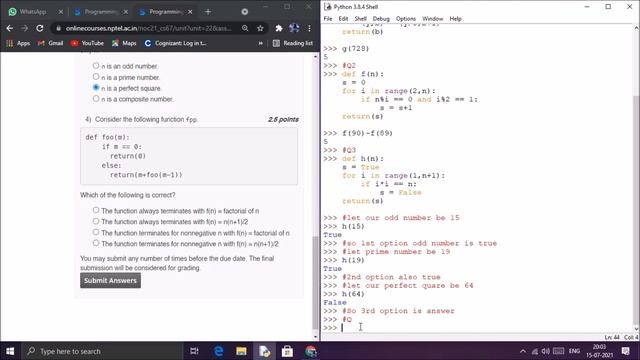The width and height of the screenshot is (640, 360).
Task: Select 'n is an odd number' option
Action: point(96,66)
